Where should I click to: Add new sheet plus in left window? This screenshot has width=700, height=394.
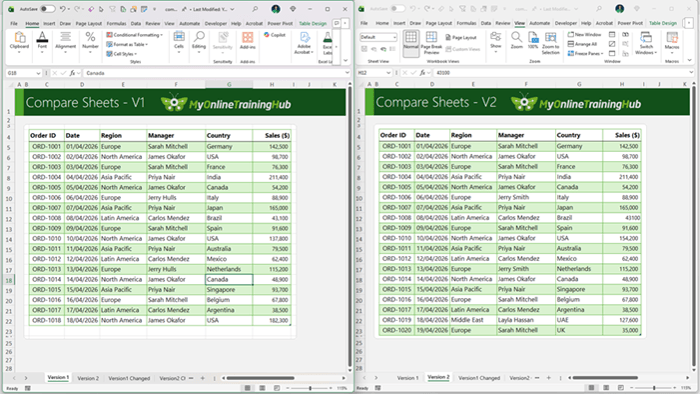[x=202, y=378]
